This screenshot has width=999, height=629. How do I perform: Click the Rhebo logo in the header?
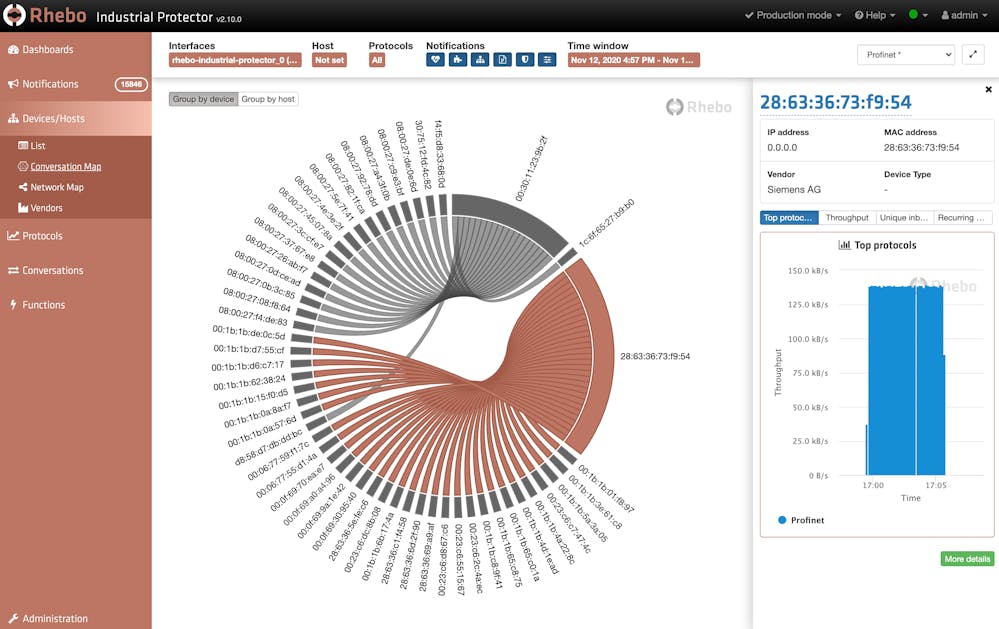[45, 15]
